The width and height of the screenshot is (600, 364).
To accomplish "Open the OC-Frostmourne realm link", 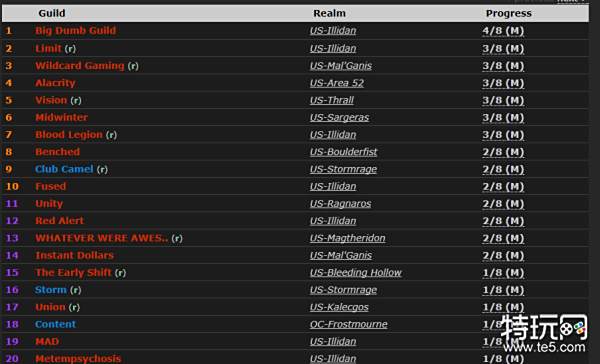I will click(349, 324).
